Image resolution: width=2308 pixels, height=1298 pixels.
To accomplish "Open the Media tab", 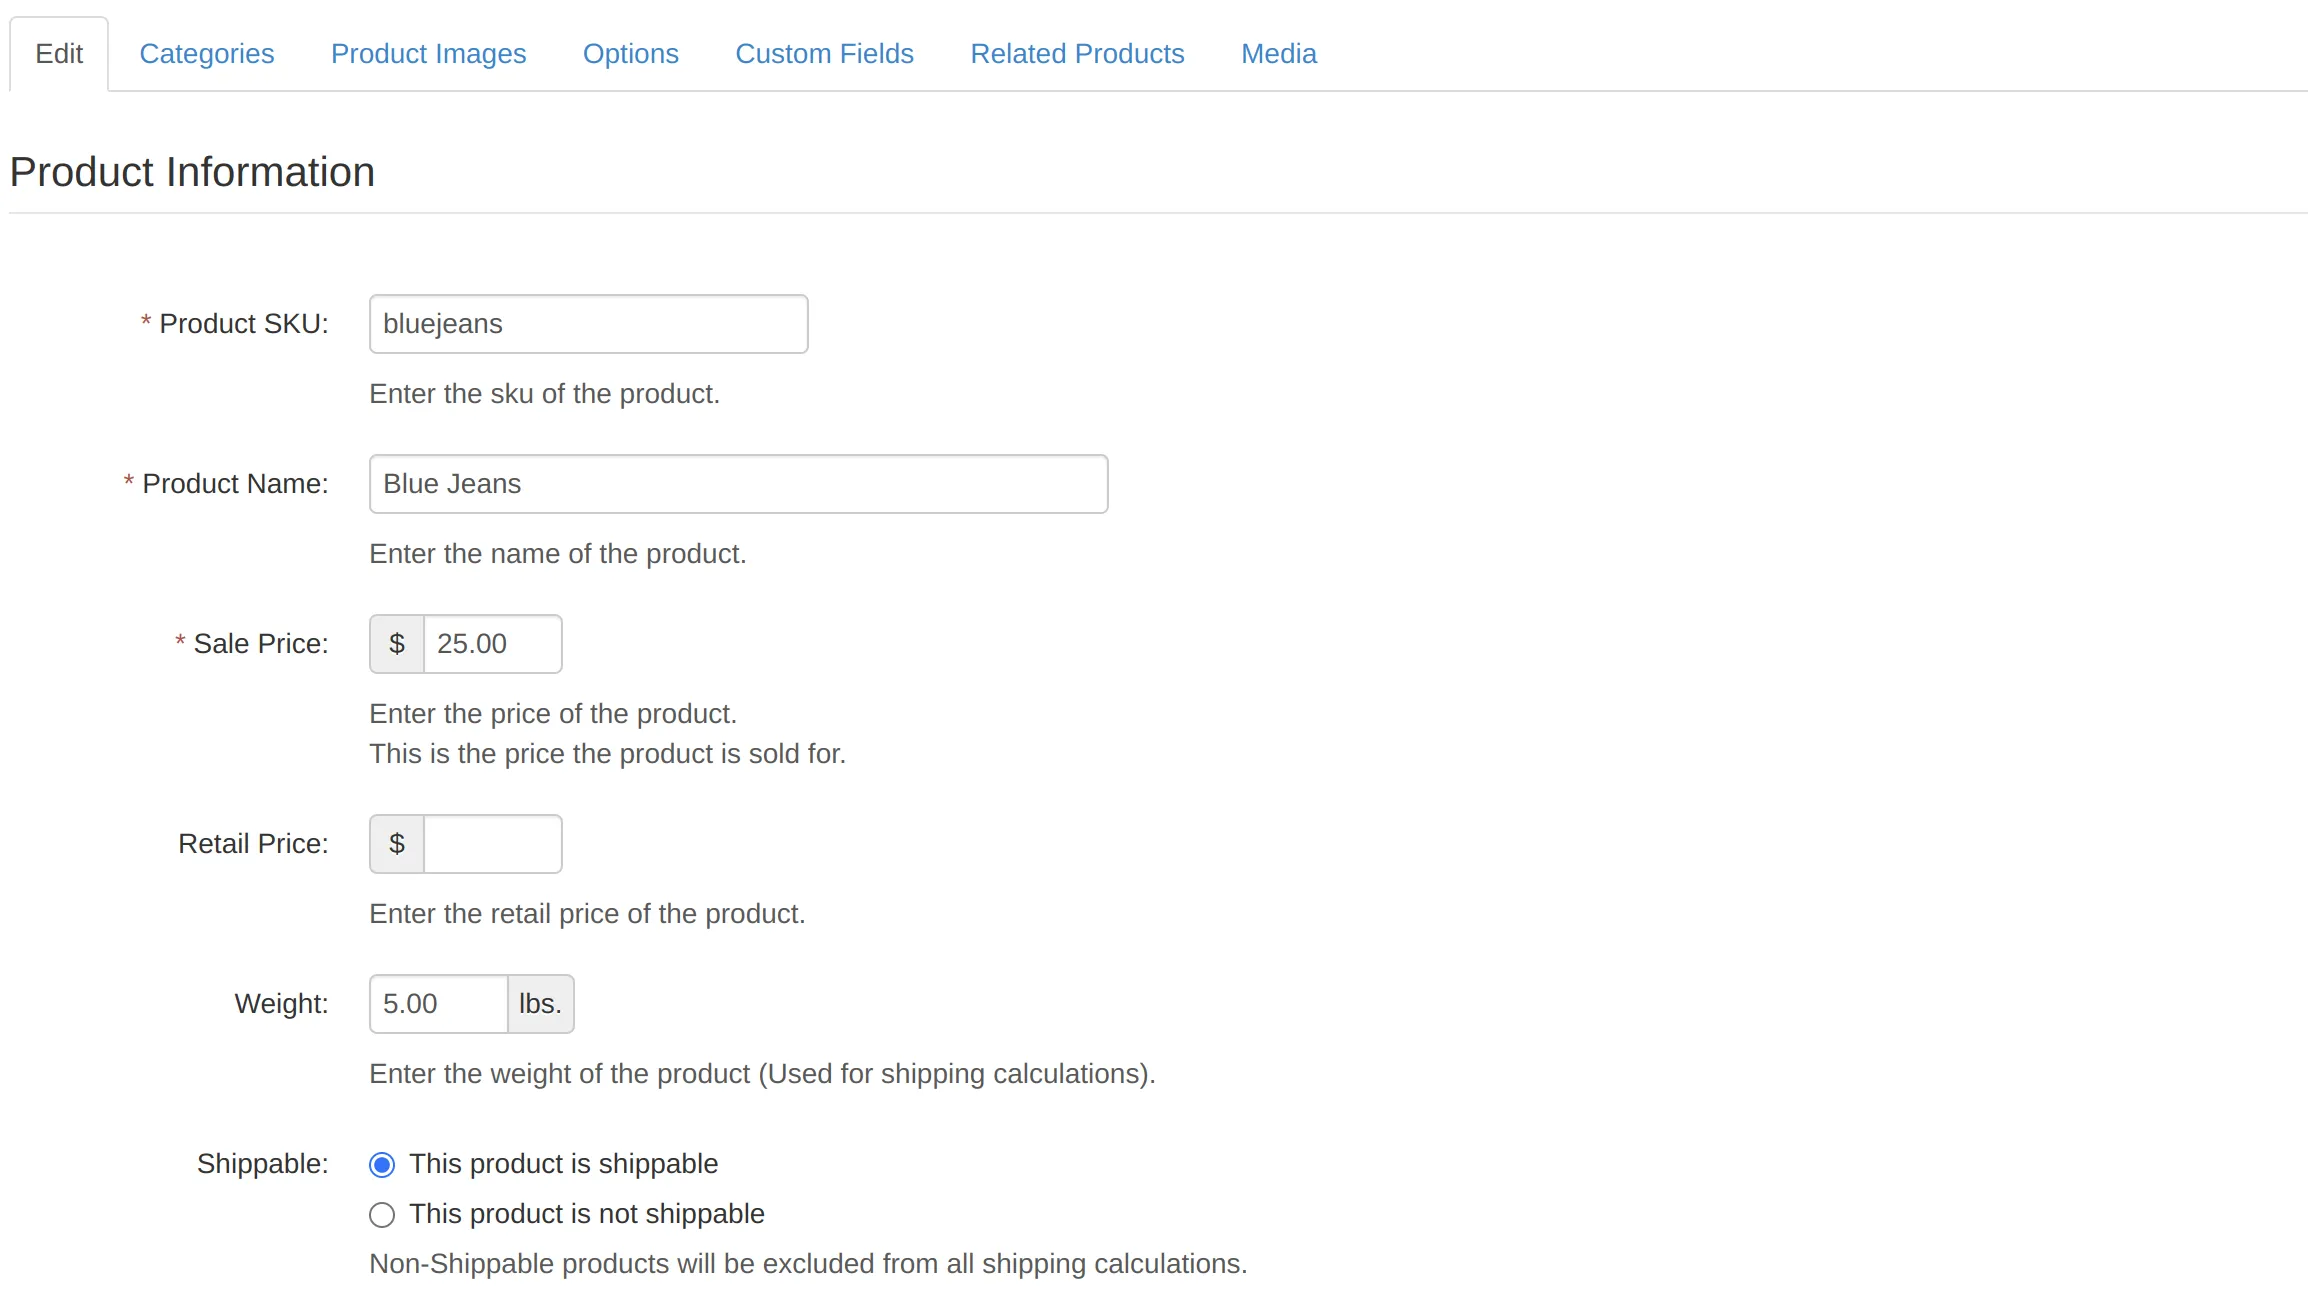I will point(1278,53).
